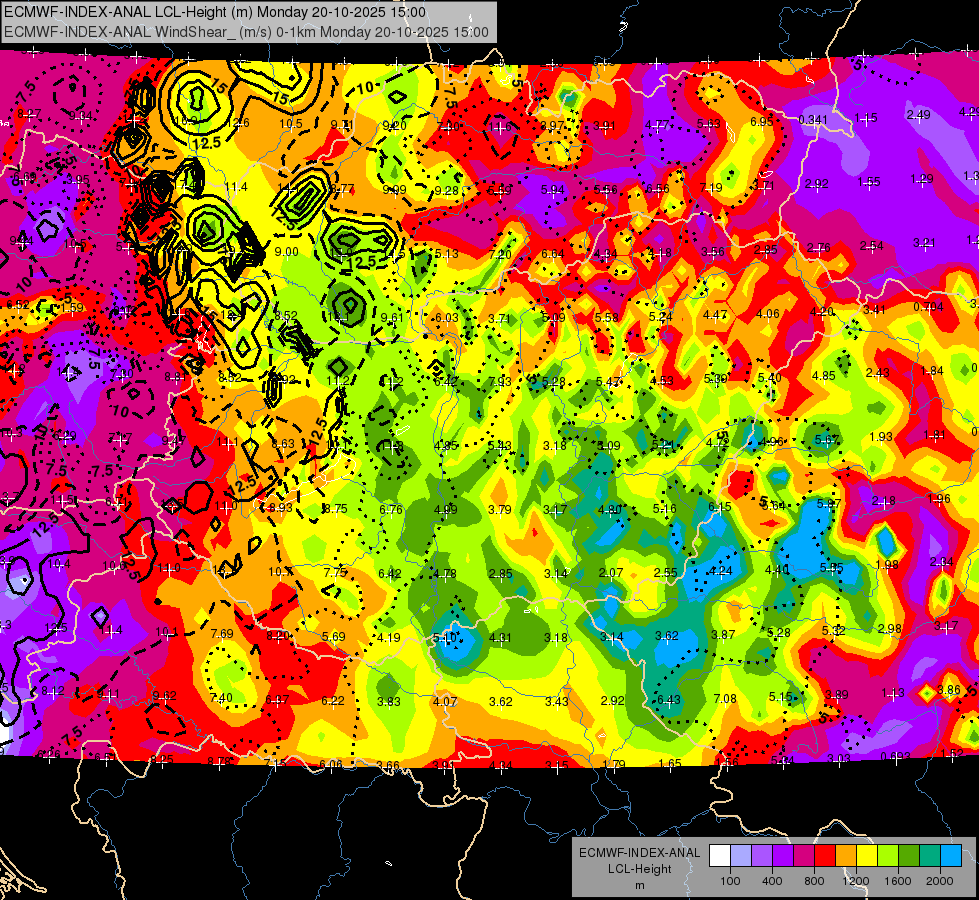Click the grid value 3.89
This screenshot has height=900, width=979.
tap(837, 695)
